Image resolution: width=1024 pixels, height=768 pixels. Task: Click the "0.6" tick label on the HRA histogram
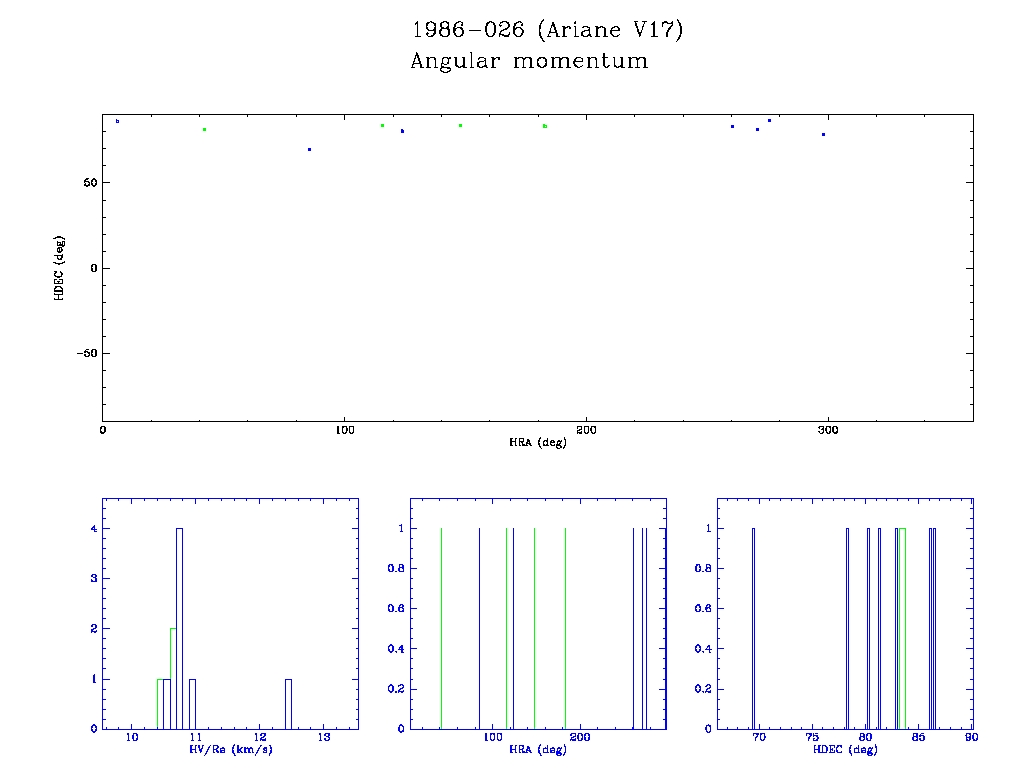tap(396, 609)
